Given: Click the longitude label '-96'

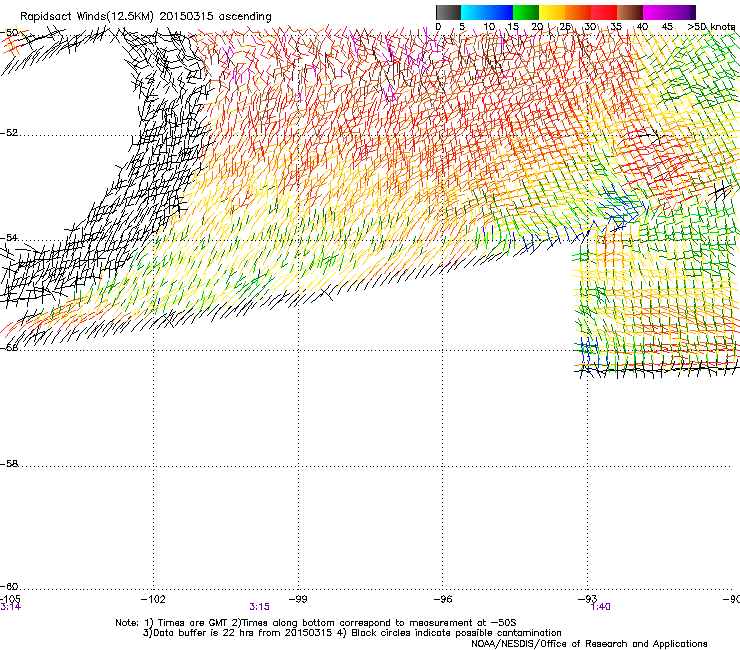Looking at the screenshot, I should (x=443, y=599).
